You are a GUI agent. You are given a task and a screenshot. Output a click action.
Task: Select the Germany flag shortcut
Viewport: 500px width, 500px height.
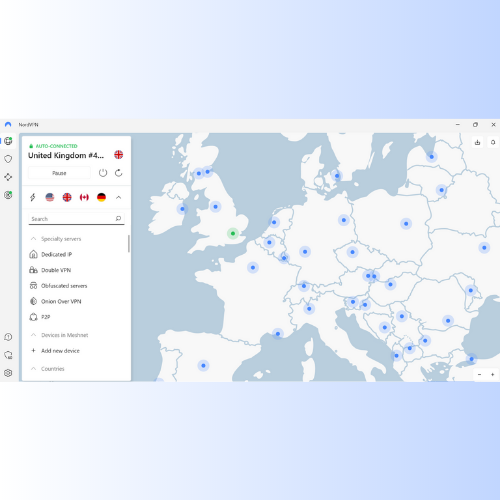pyautogui.click(x=101, y=197)
